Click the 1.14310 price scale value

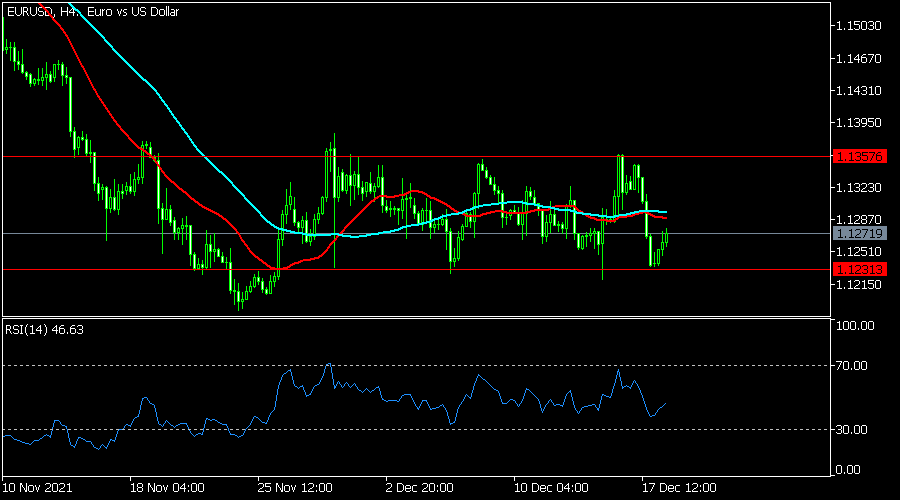coord(859,90)
